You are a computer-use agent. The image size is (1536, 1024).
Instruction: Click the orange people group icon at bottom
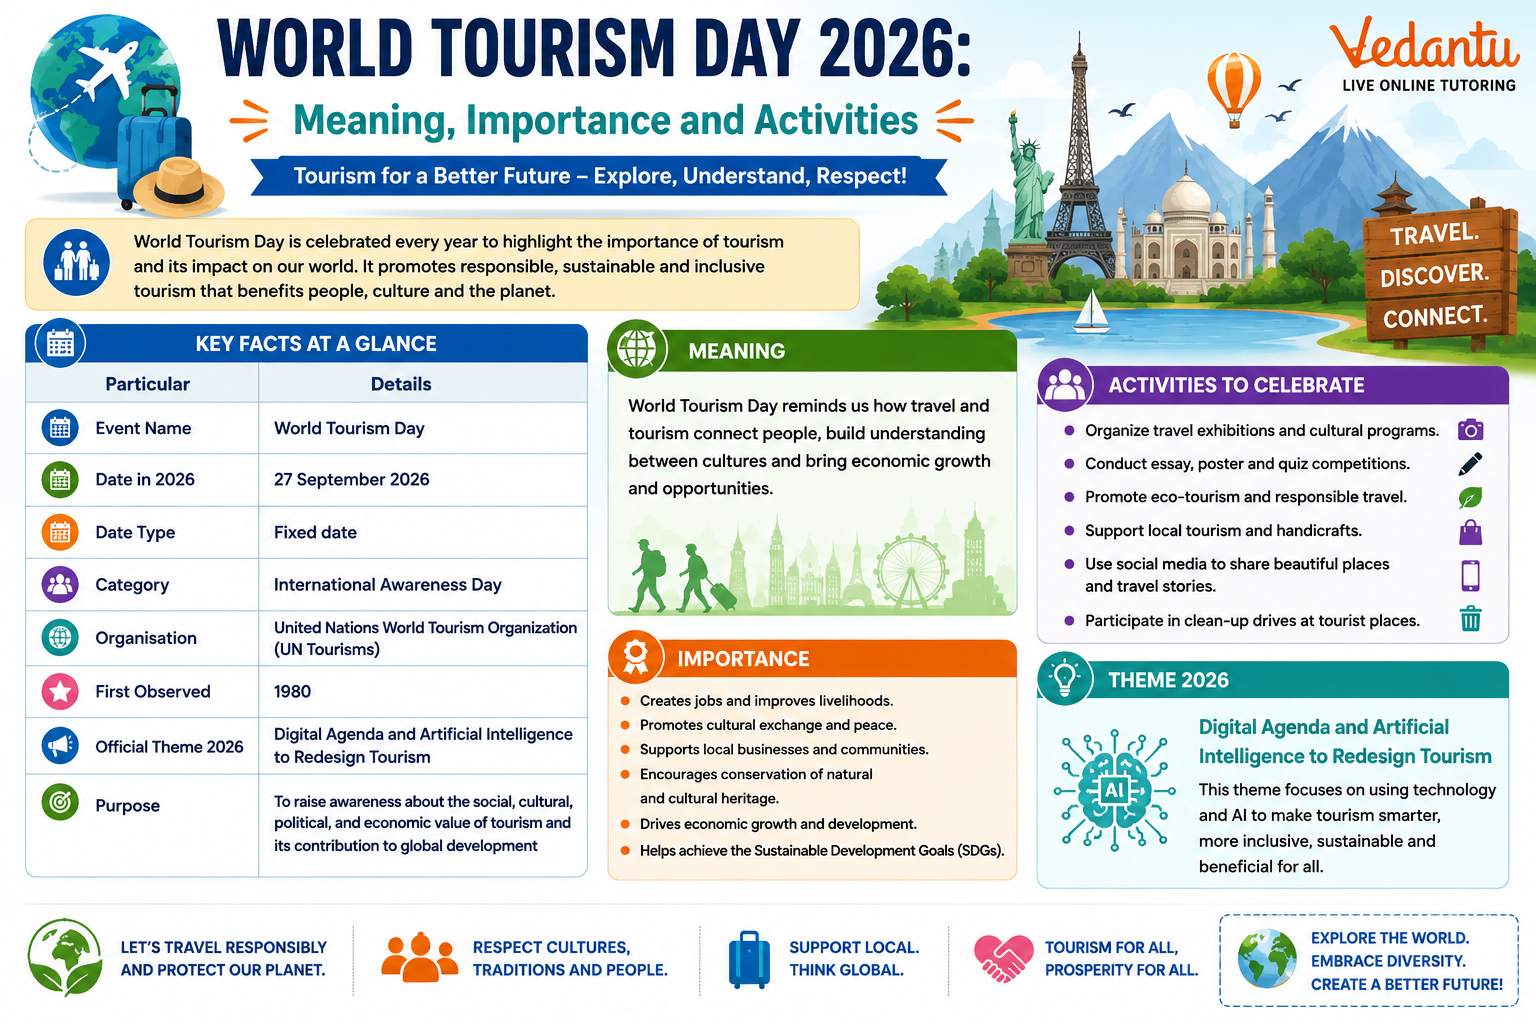419,957
